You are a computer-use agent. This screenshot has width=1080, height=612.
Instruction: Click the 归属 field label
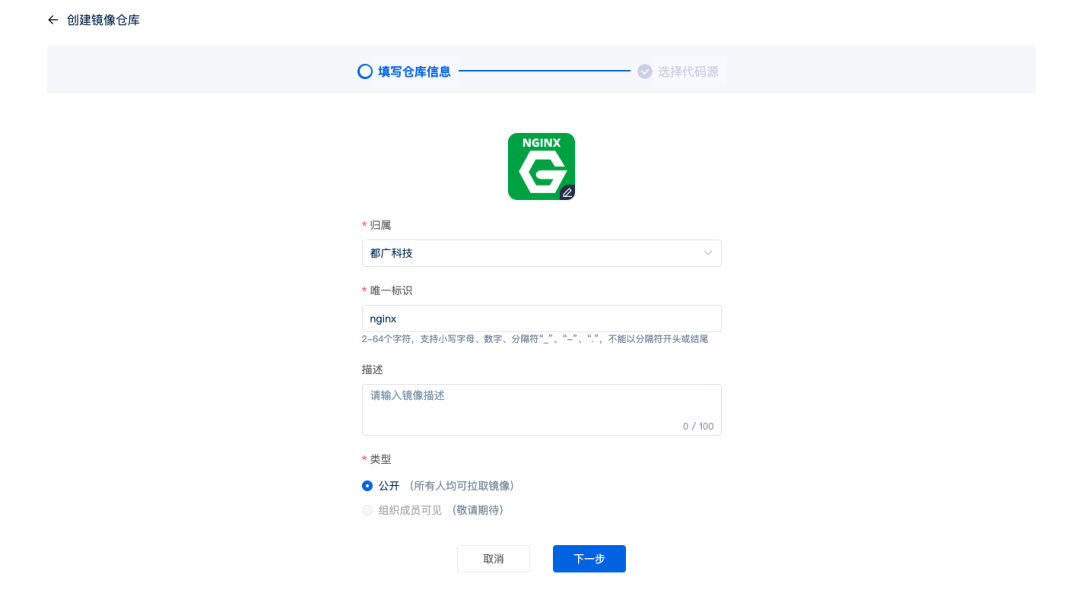click(380, 225)
